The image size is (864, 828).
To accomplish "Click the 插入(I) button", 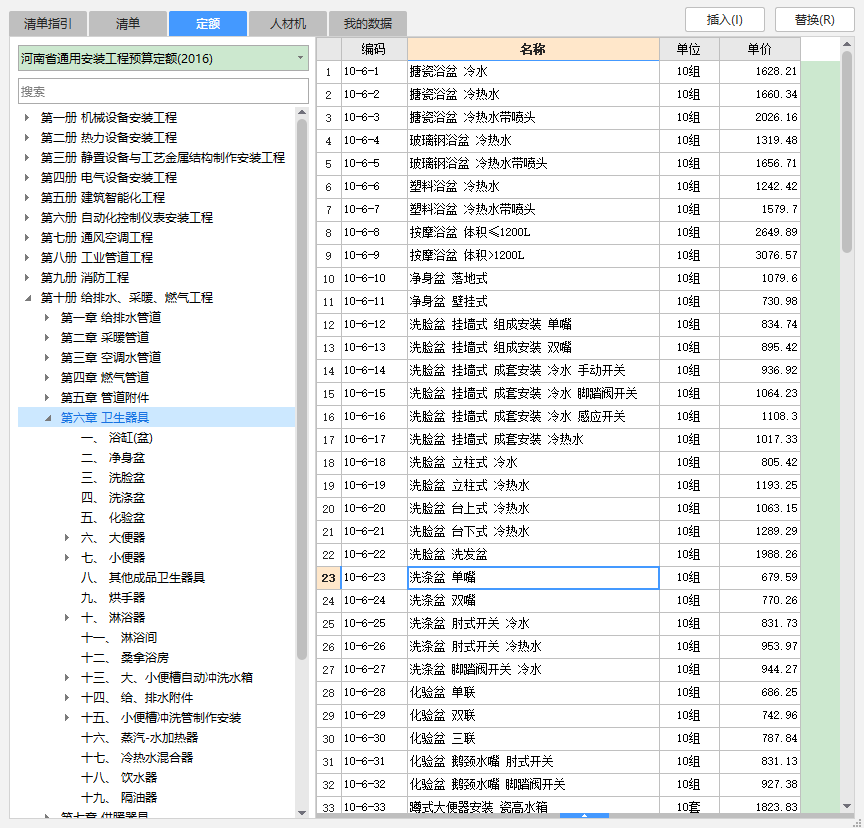I will (x=724, y=19).
